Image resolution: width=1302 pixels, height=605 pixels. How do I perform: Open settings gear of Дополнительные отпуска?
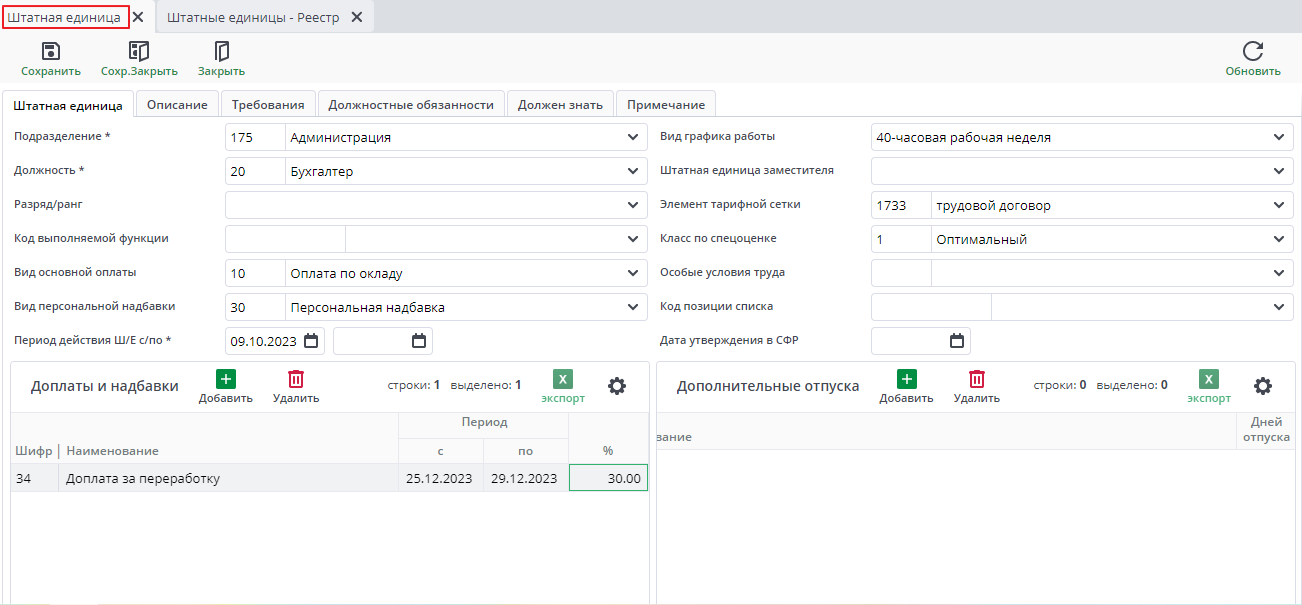[x=1263, y=386]
